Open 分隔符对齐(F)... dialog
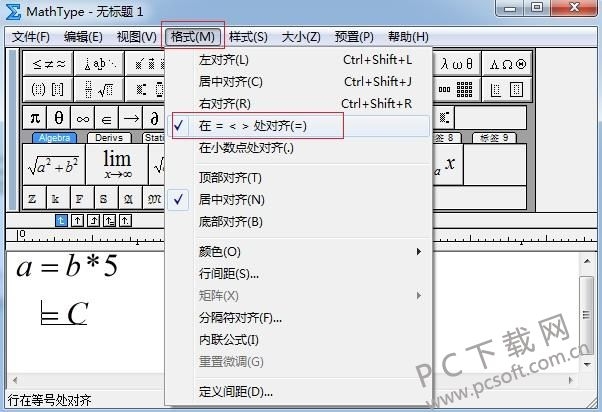The width and height of the screenshot is (602, 412). tap(298, 318)
